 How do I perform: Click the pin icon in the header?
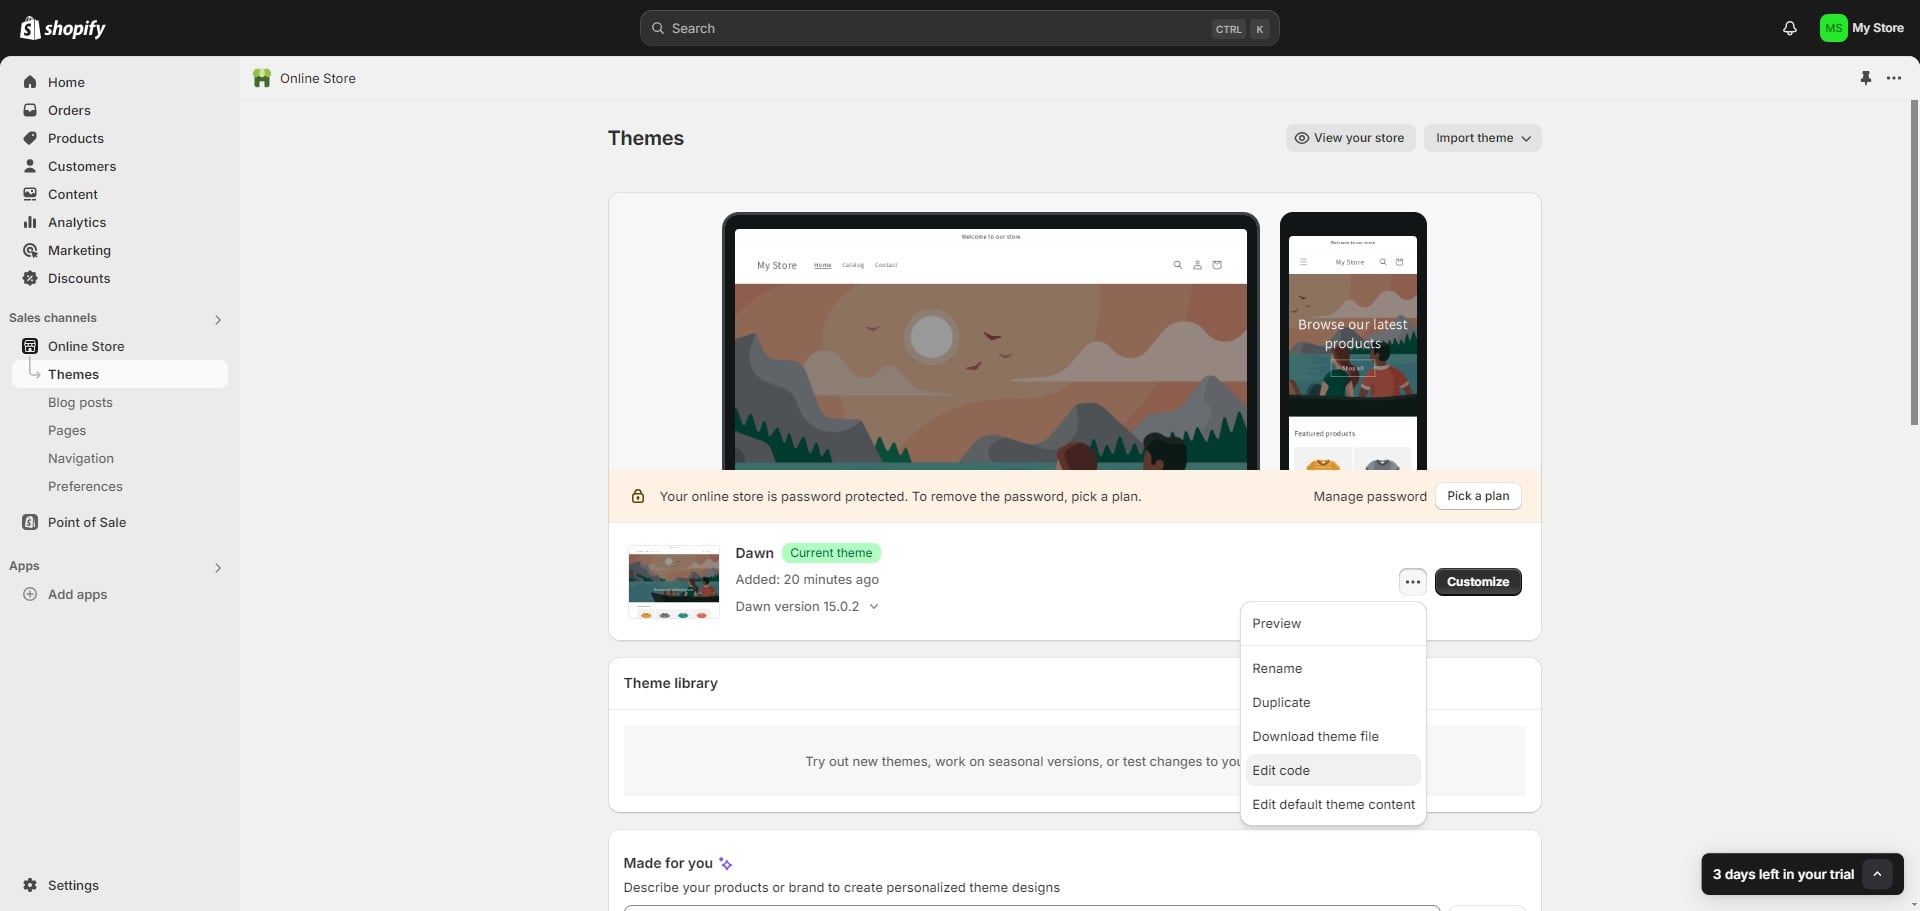1865,78
